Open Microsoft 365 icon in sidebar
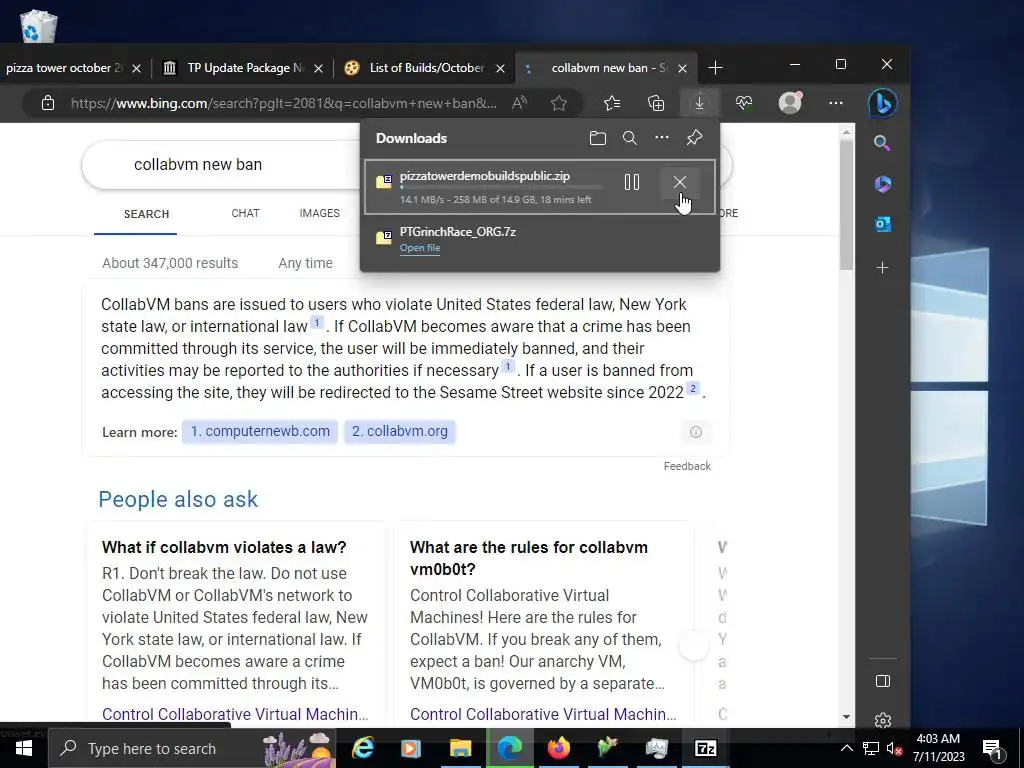This screenshot has width=1024, height=768. tap(882, 184)
